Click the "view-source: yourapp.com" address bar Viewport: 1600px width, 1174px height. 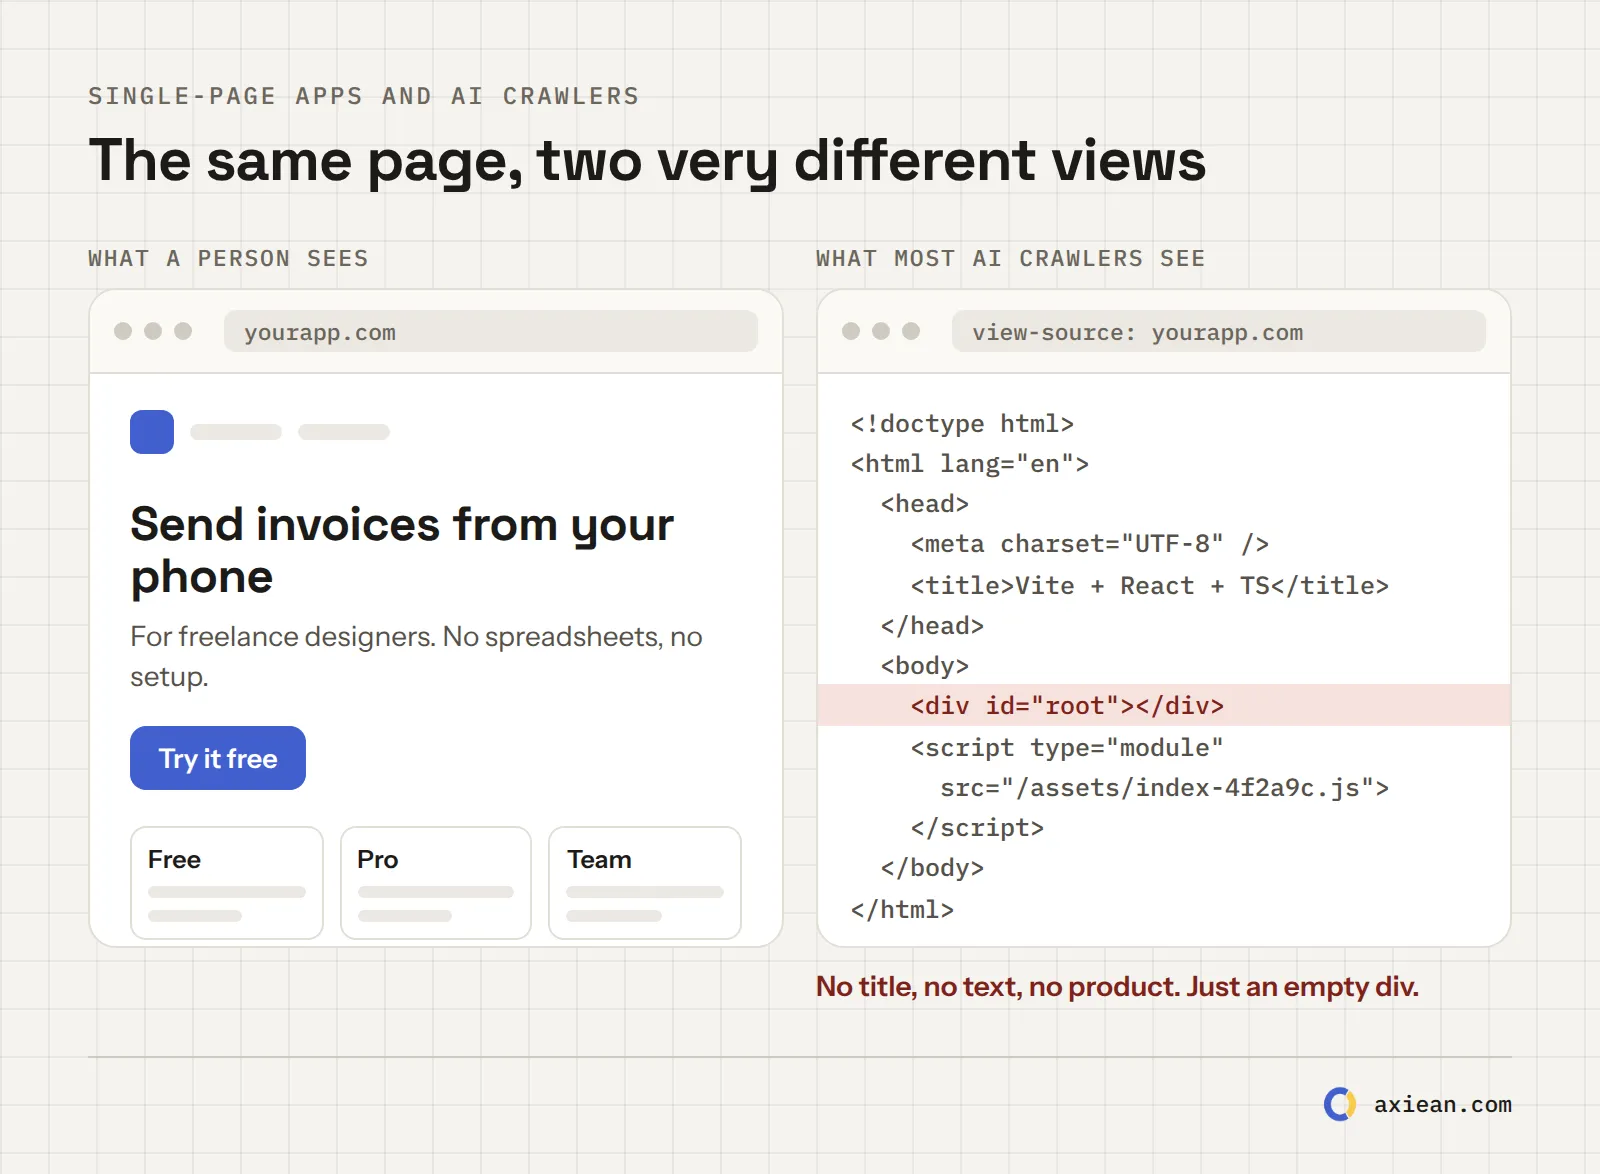(x=1219, y=331)
